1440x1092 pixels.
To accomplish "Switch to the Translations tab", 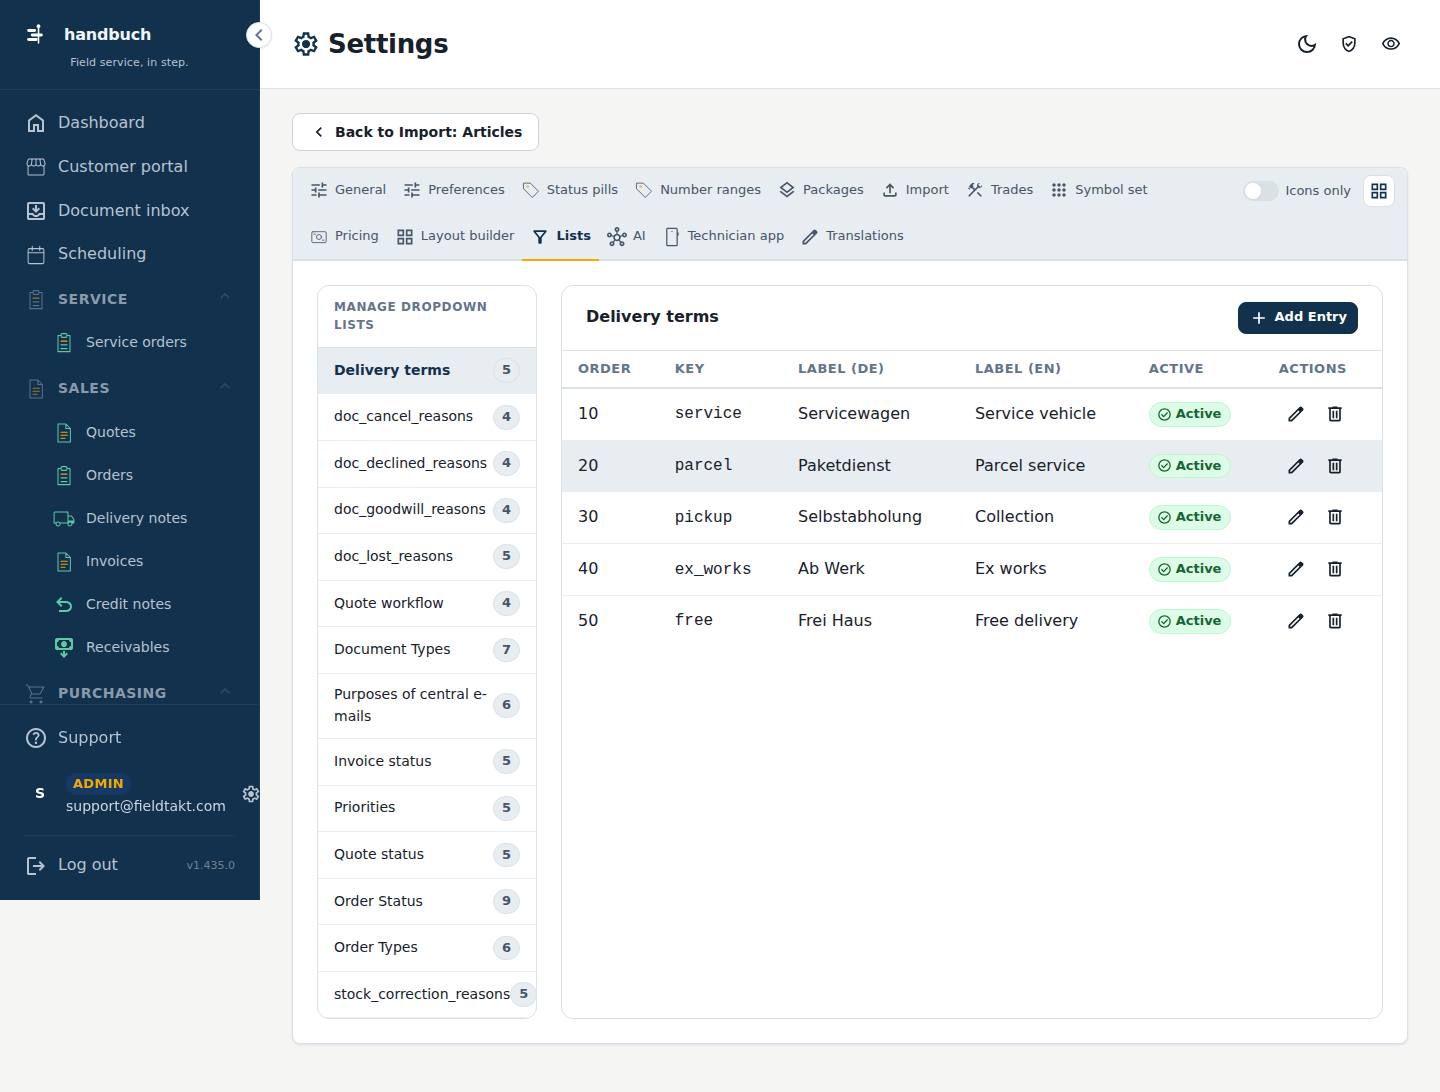I will [x=853, y=236].
